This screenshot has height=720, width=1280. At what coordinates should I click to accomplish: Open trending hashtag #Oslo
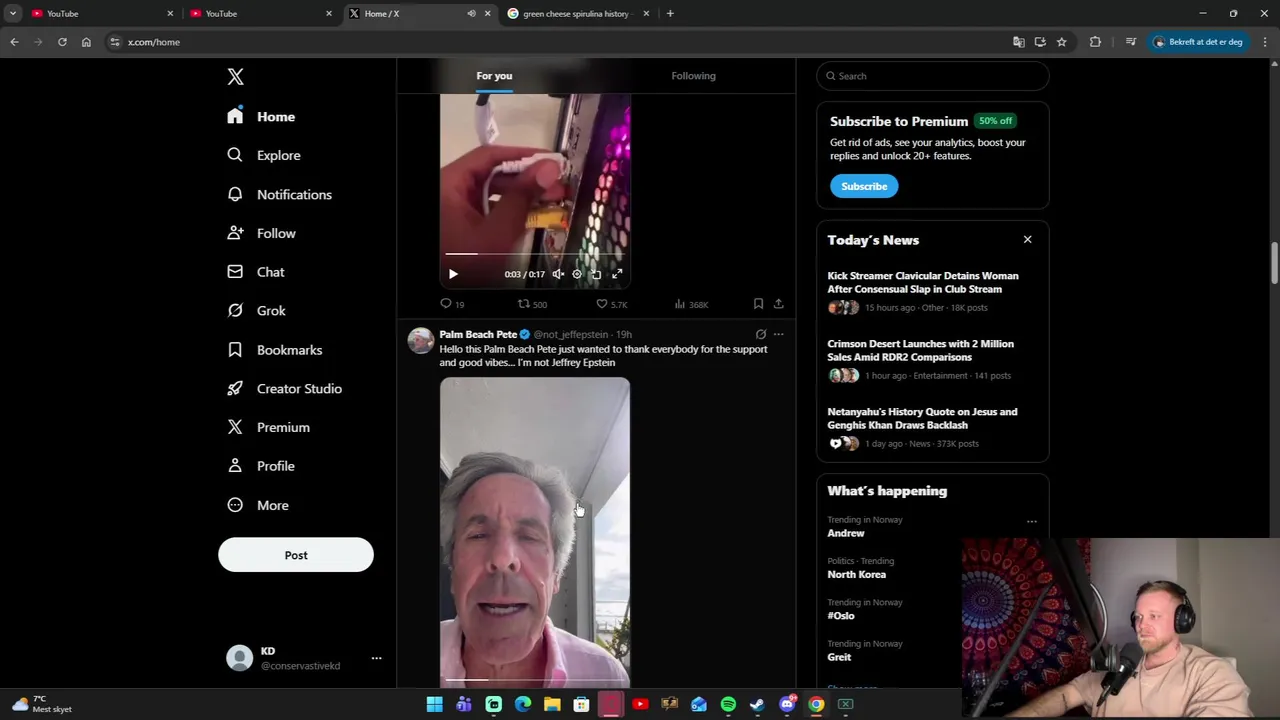(841, 616)
